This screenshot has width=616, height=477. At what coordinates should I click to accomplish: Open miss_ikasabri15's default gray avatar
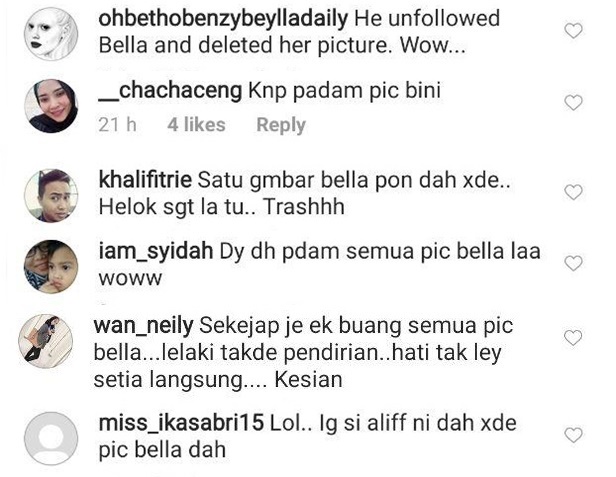coord(51,438)
